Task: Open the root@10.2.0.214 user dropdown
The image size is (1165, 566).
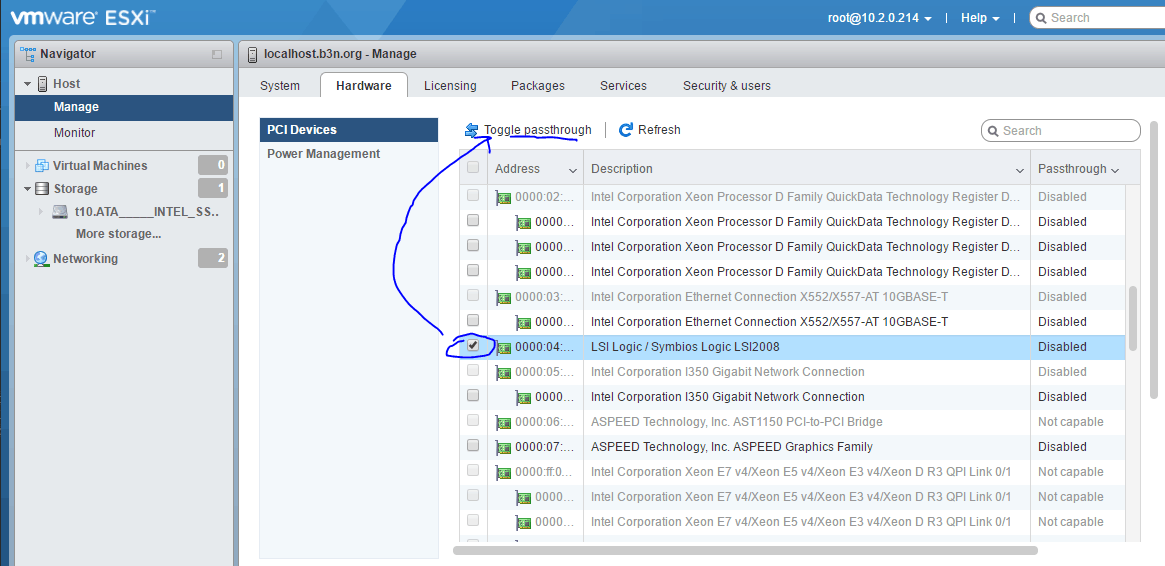Action: click(880, 18)
